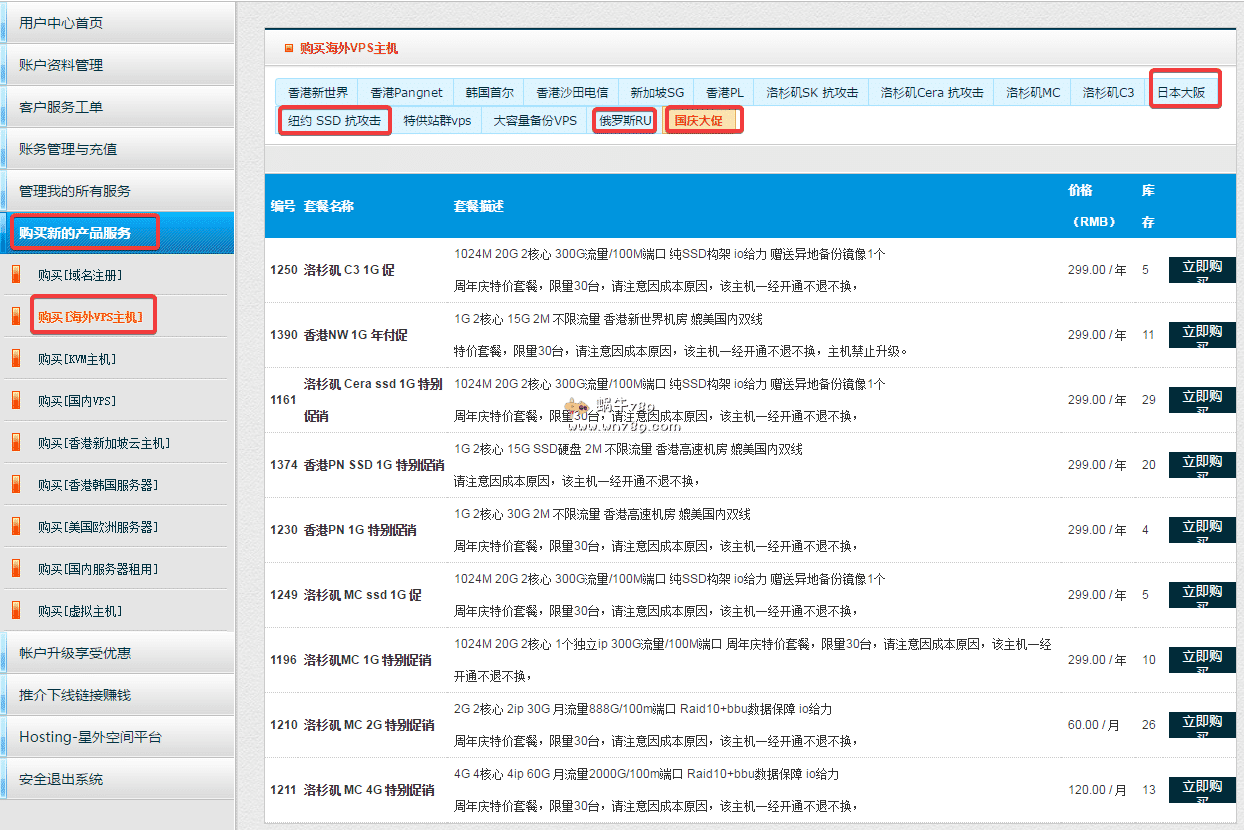Open the 国庆大促 promotion tab
Screen dimensions: 1244x830
click(704, 121)
